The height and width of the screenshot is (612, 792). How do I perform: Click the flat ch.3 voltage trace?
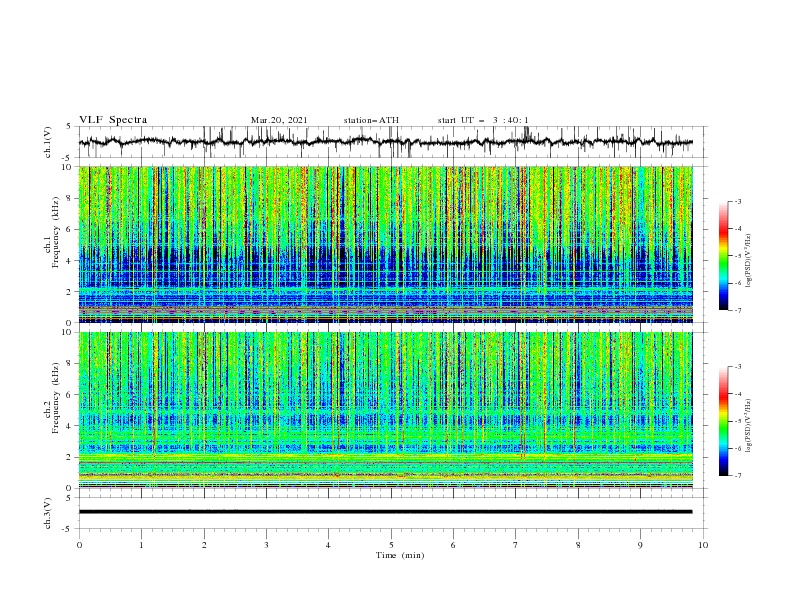[386, 512]
